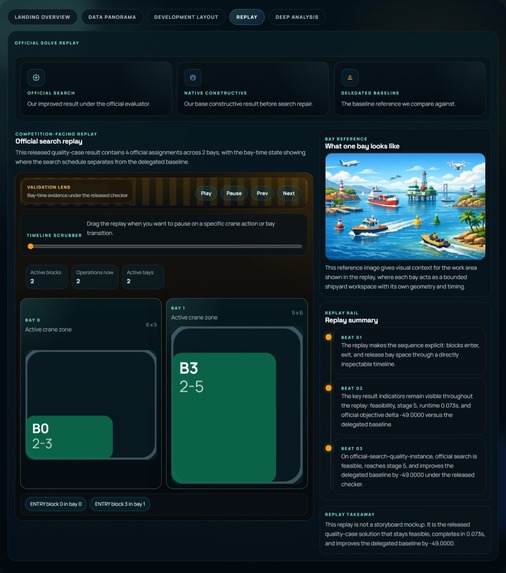Pause the replay
Screen dimensions: 506x573
tap(234, 193)
